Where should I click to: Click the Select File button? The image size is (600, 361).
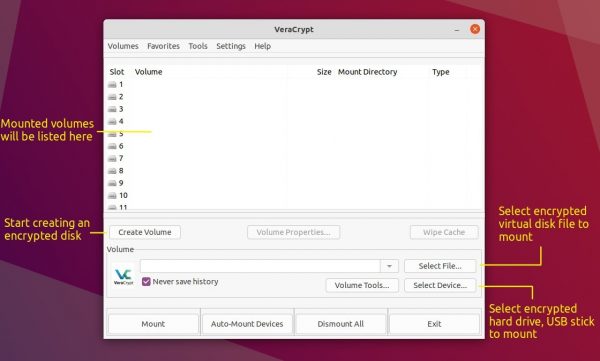coord(440,266)
